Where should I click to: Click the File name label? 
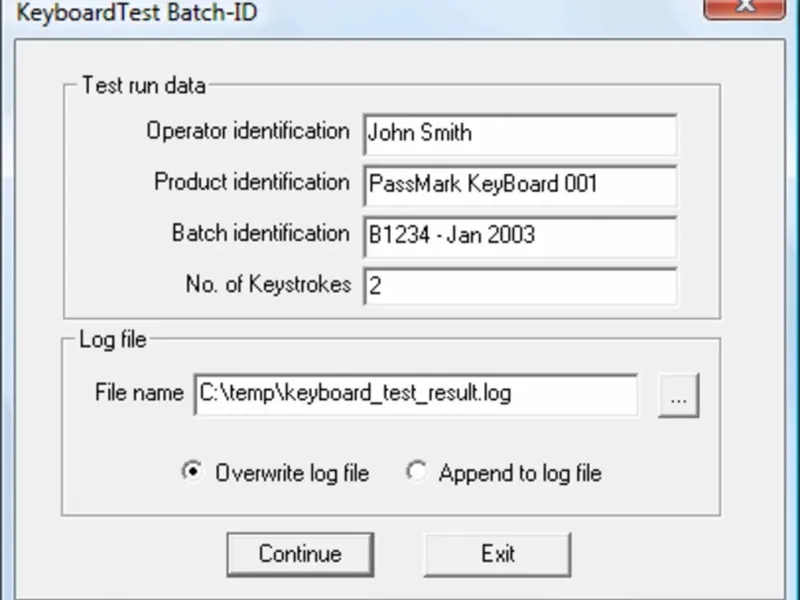point(139,393)
